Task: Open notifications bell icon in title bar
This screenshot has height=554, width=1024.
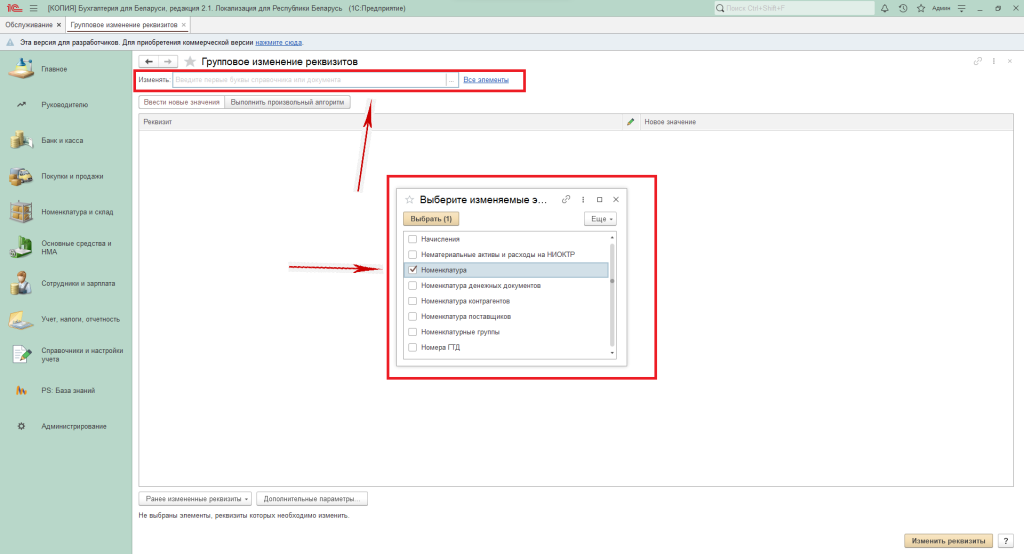Action: coord(885,8)
